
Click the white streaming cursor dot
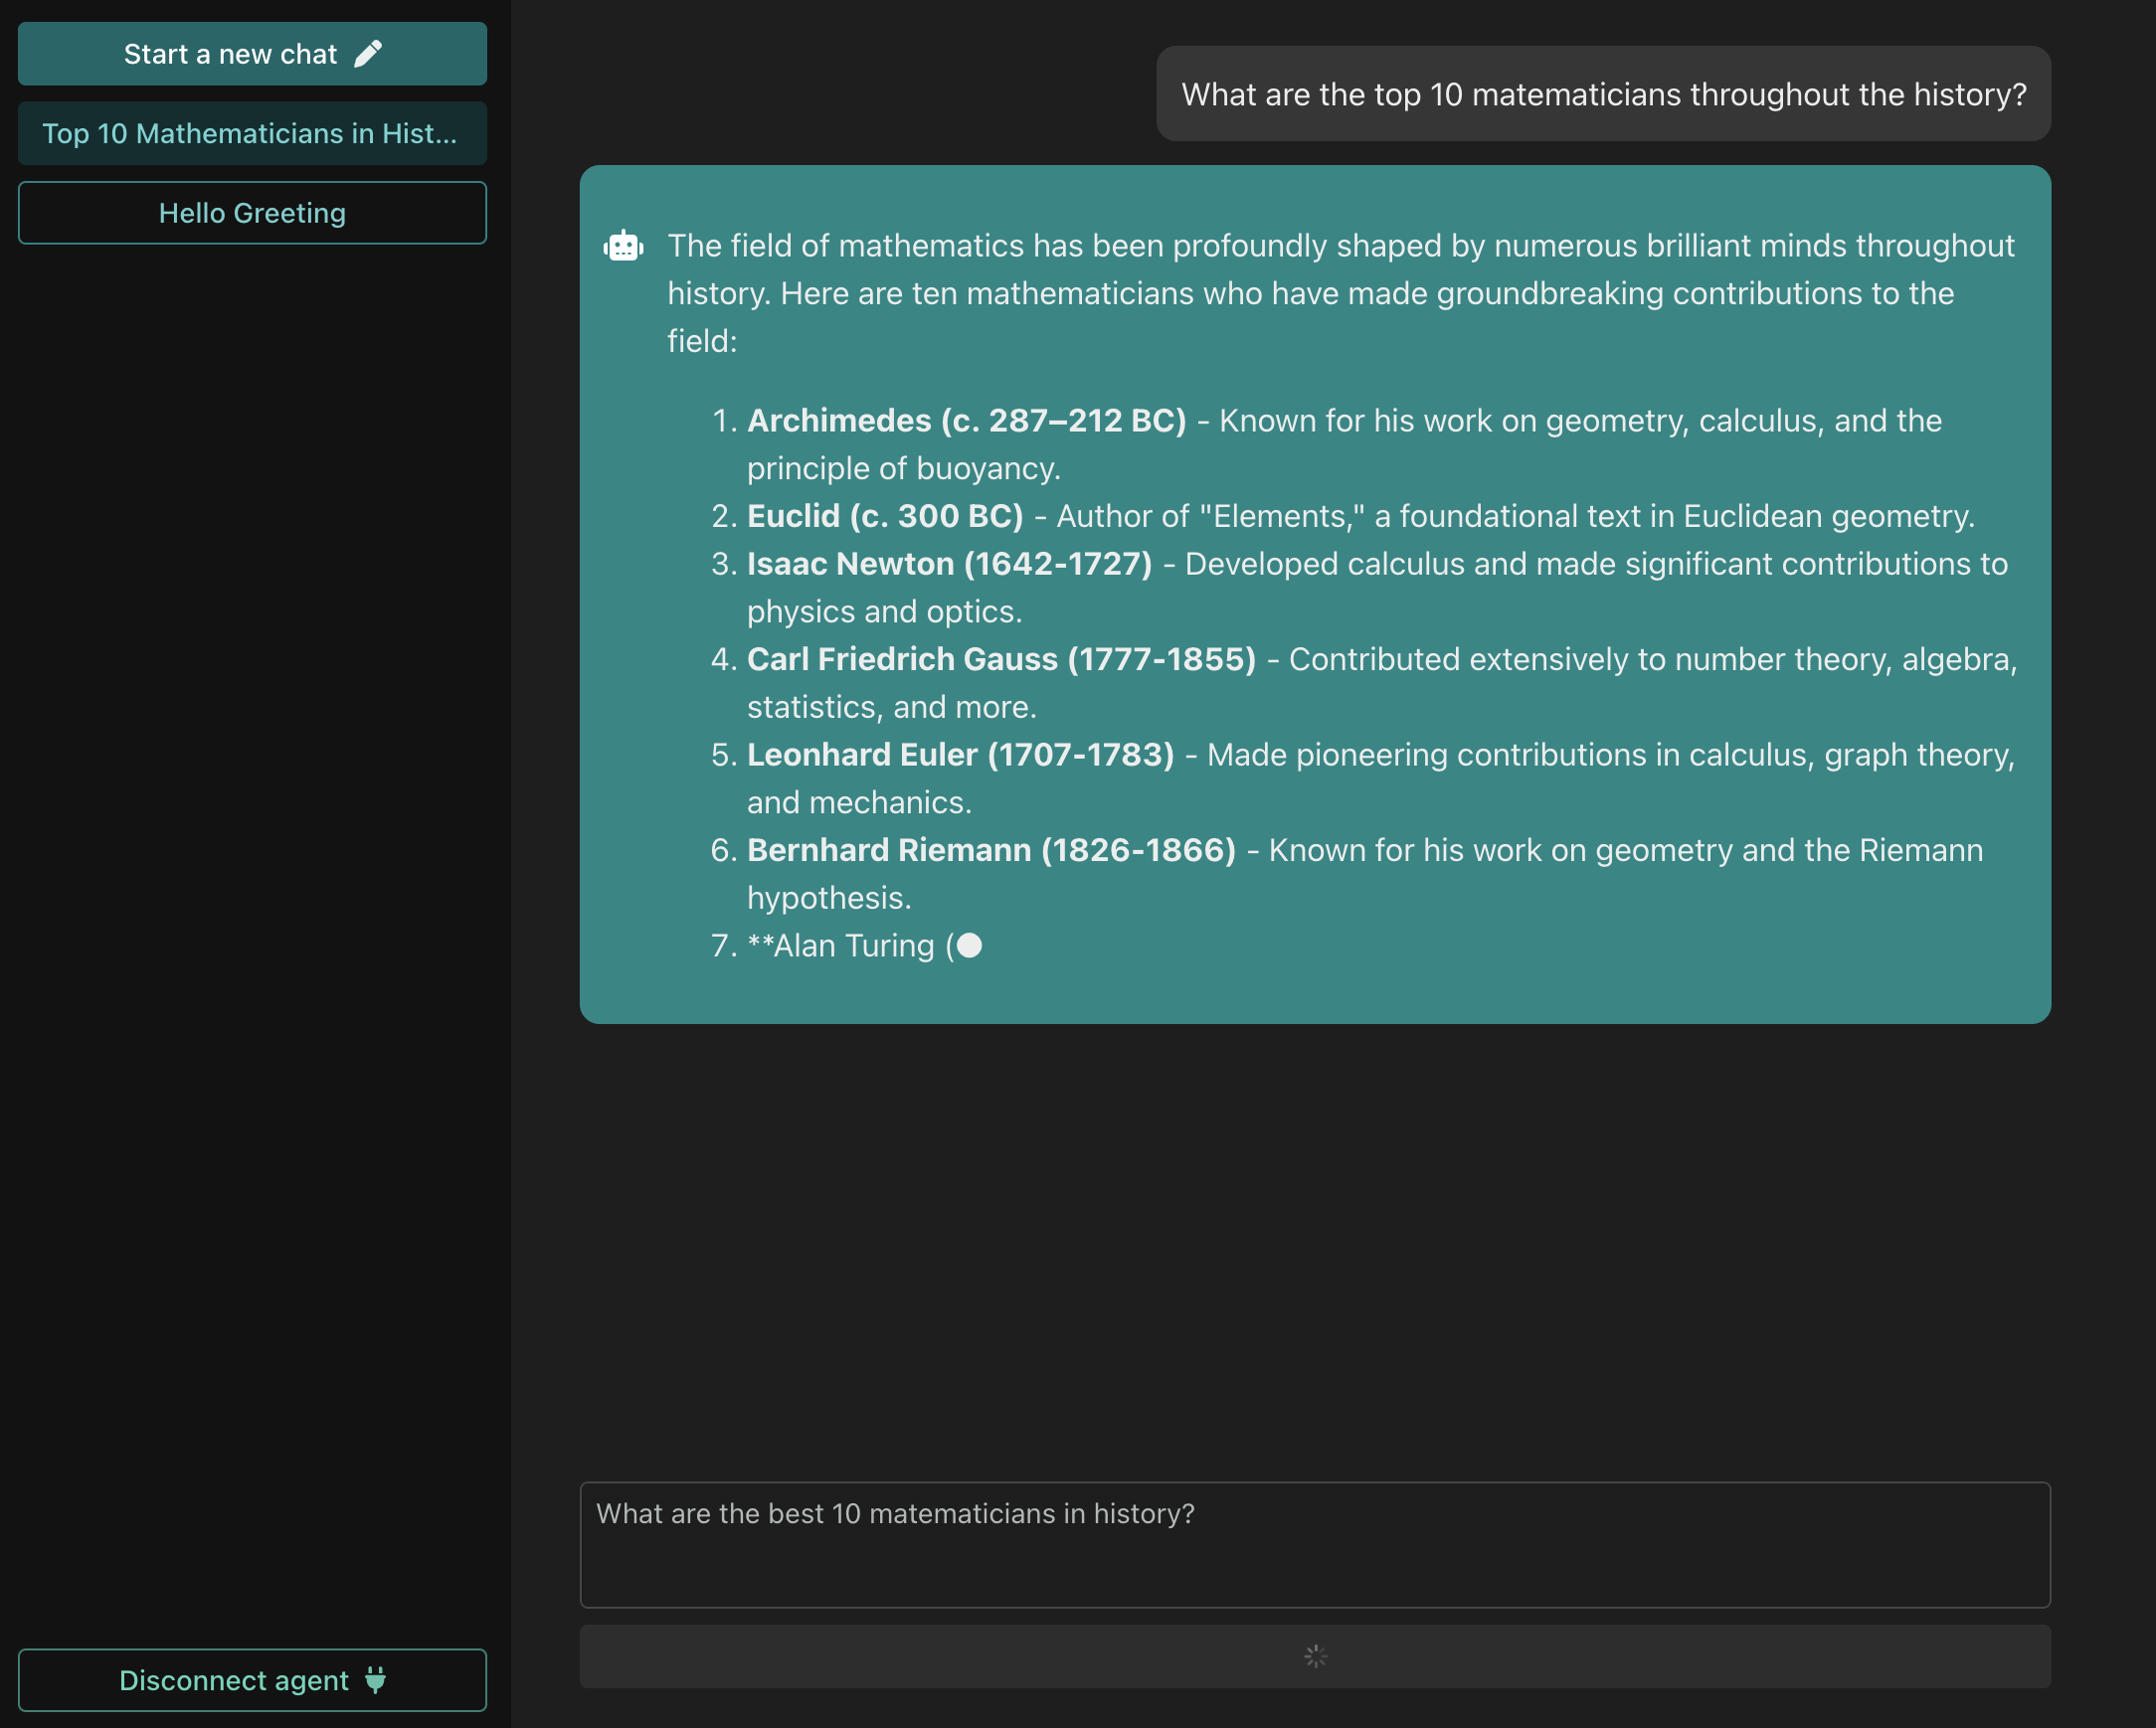(x=969, y=946)
